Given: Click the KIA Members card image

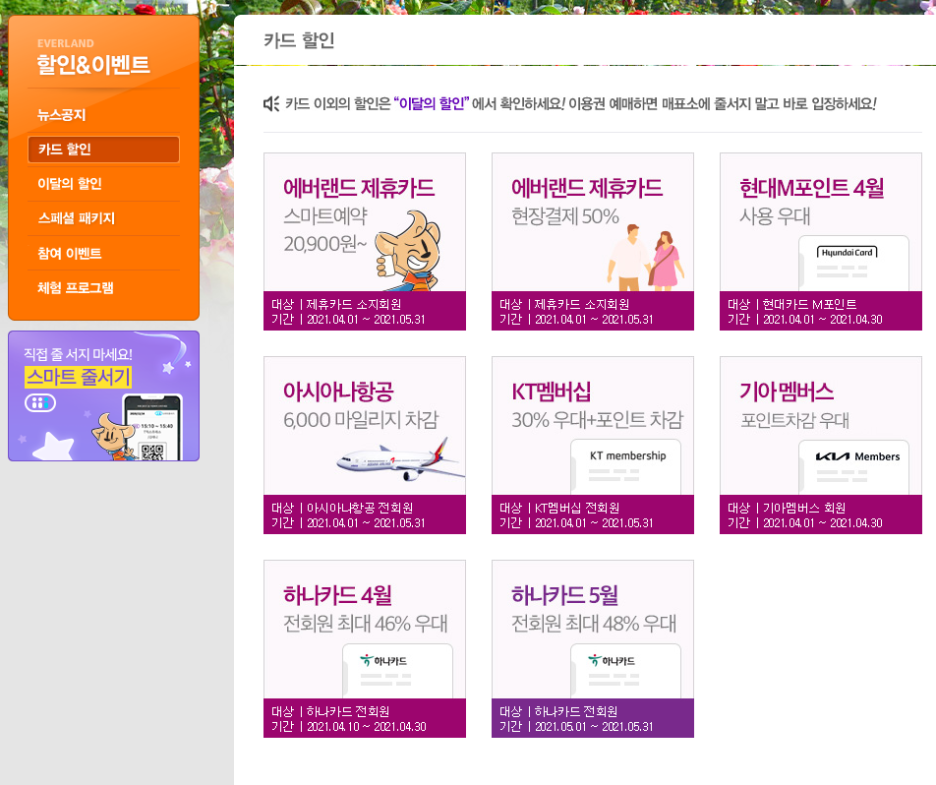Looking at the screenshot, I should point(854,467).
